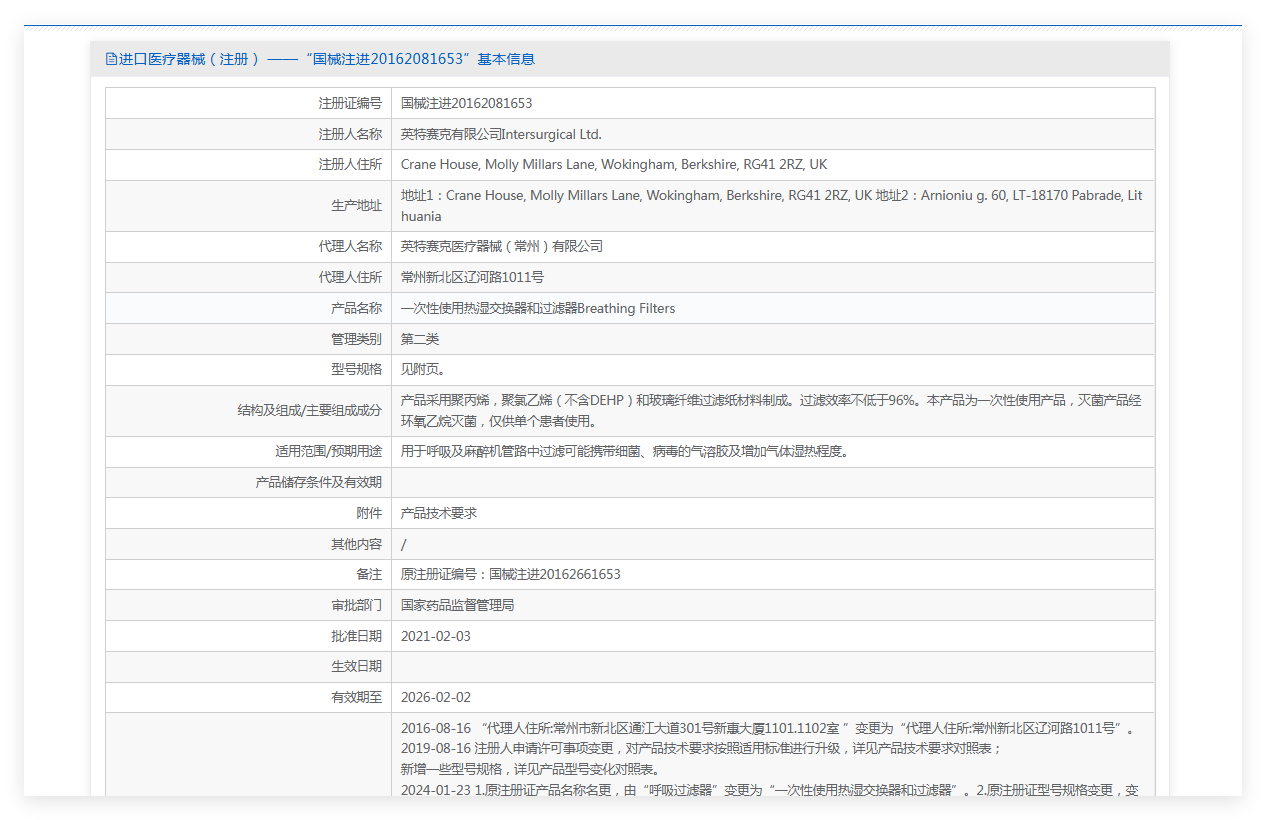Click the 代理人住所 label
This screenshot has height=820, width=1266.
(350, 278)
